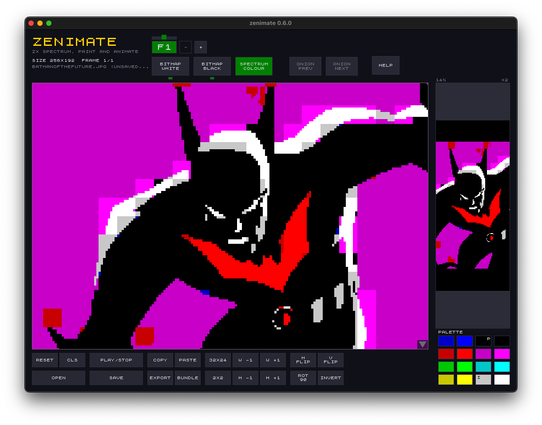Screen dimensions: 542x425
Task: Enable Onion Next overlay
Action: coord(342,66)
